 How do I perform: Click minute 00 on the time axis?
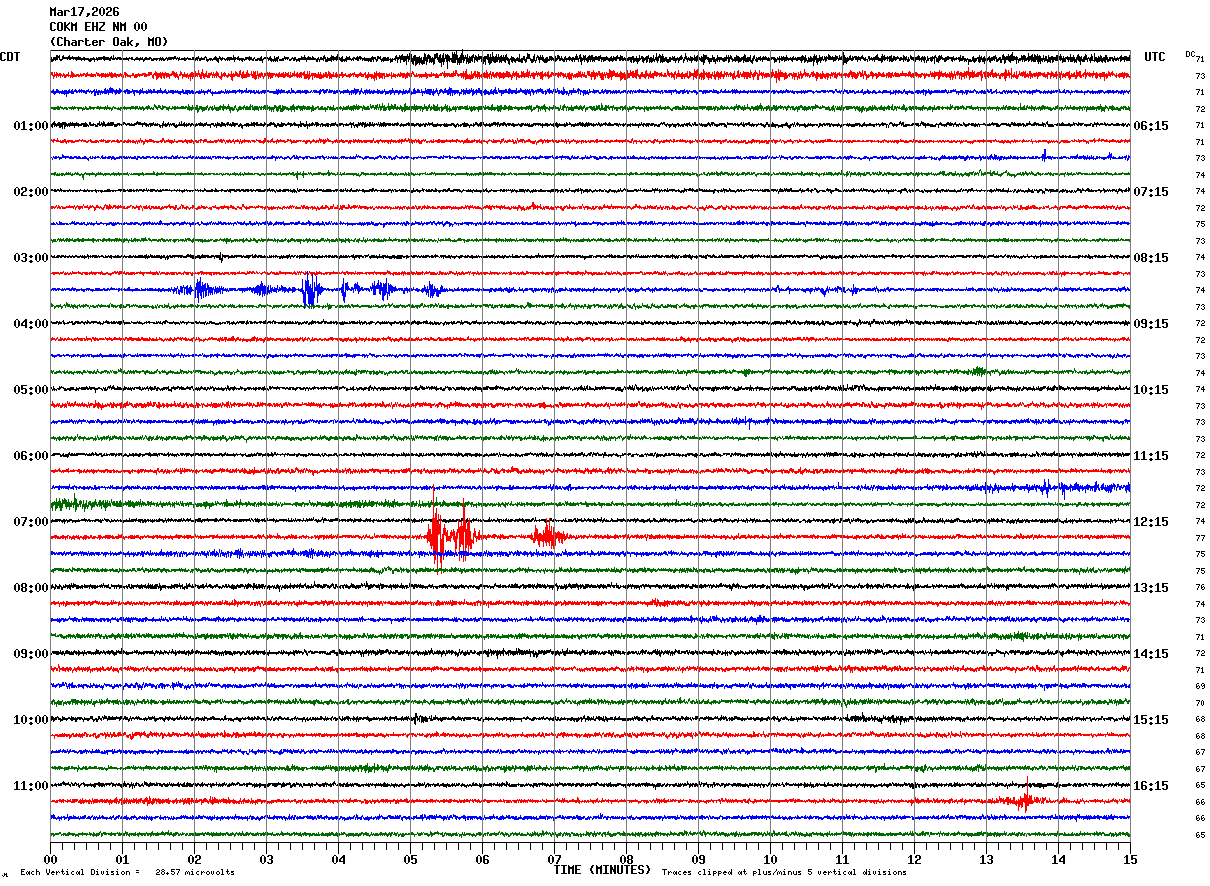[x=50, y=859]
